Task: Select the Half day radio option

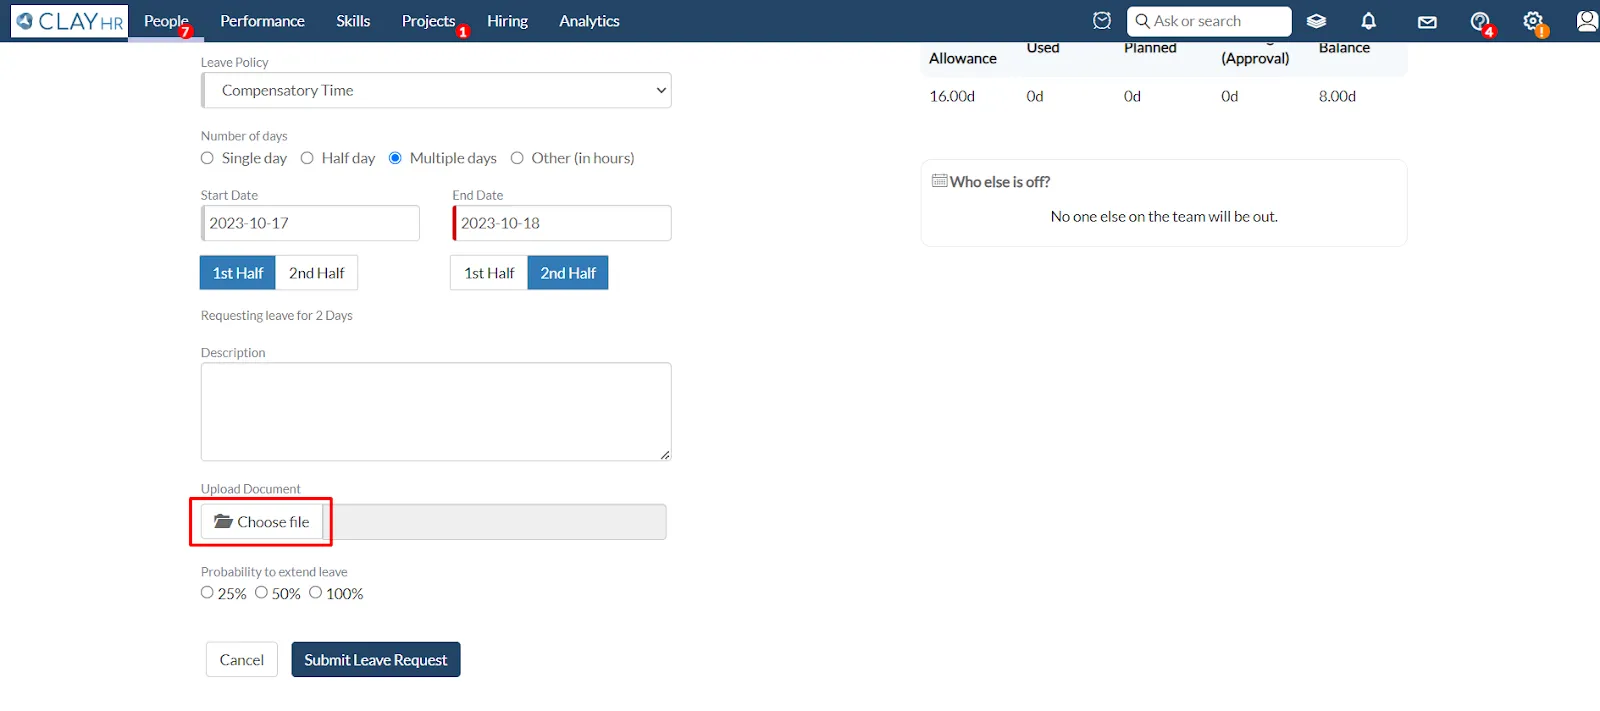Action: 307,158
